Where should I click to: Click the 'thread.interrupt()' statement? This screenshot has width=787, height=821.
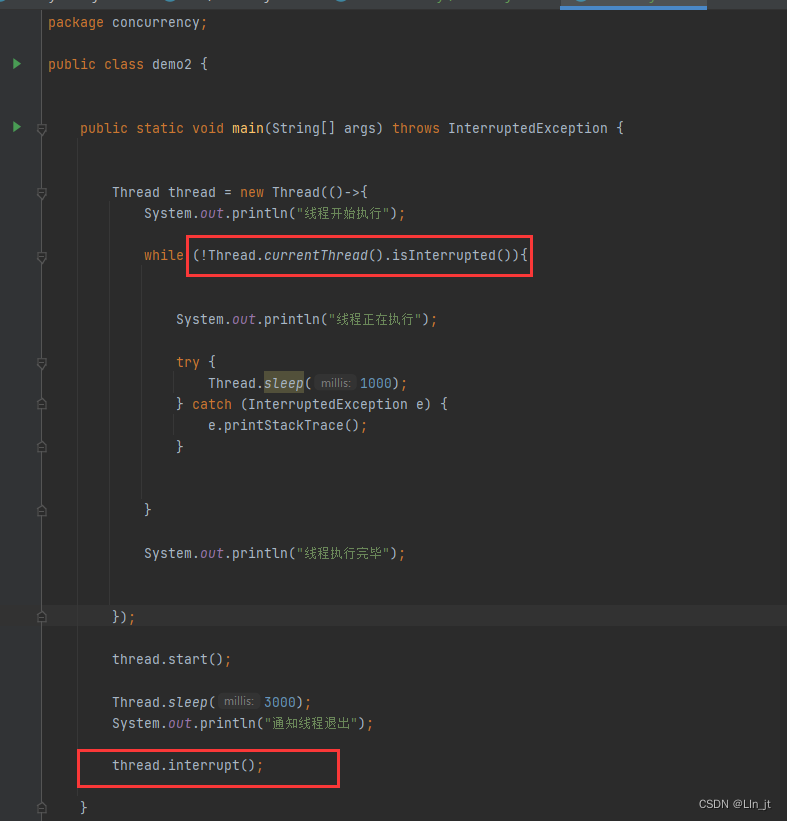coord(187,765)
